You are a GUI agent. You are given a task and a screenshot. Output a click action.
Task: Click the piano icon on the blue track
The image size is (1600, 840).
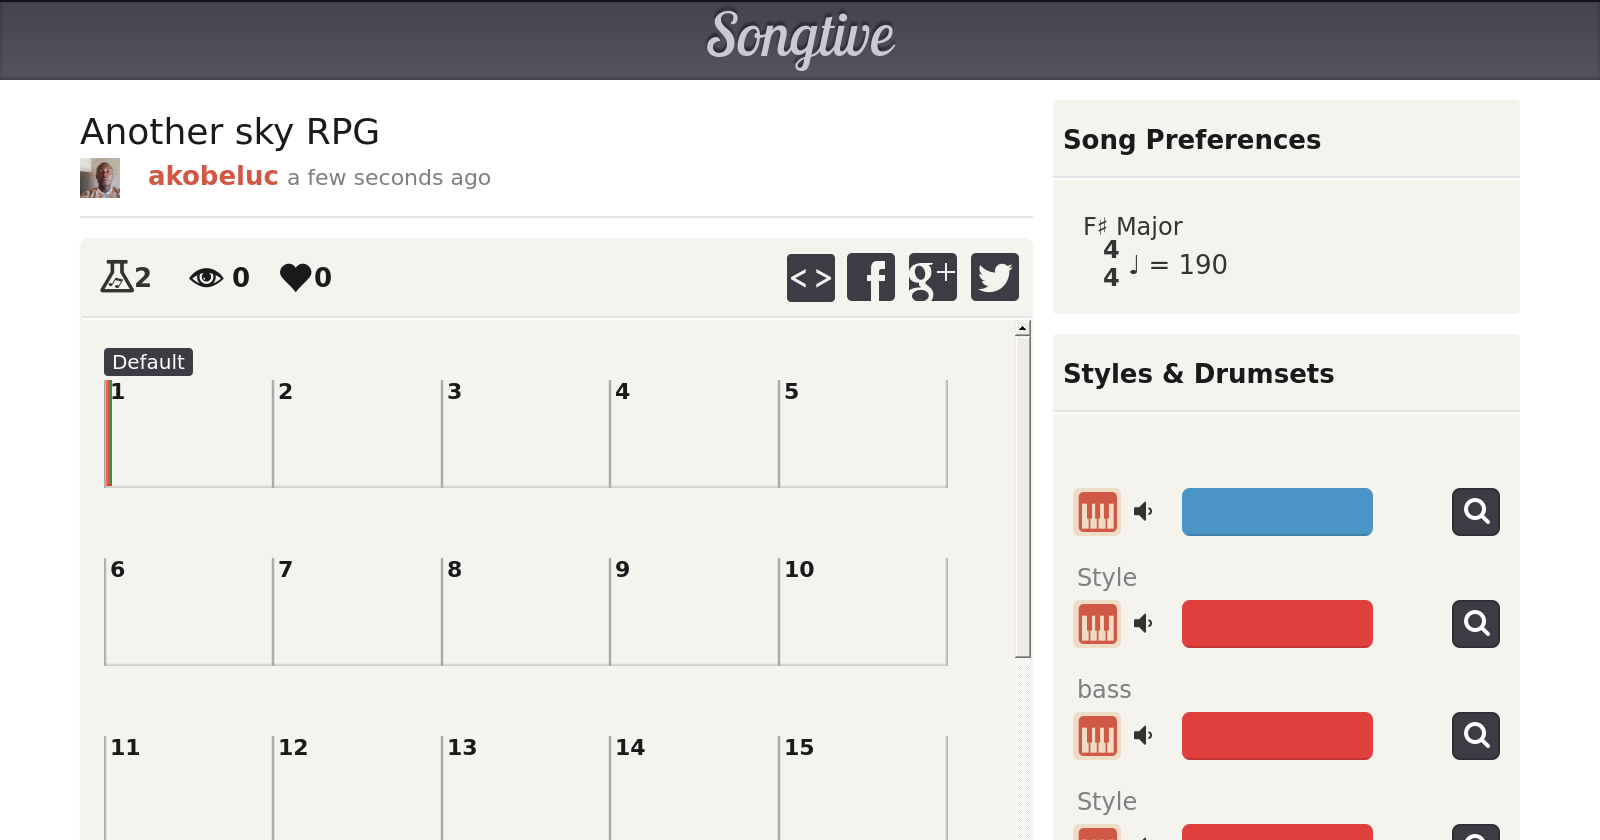[x=1097, y=512]
